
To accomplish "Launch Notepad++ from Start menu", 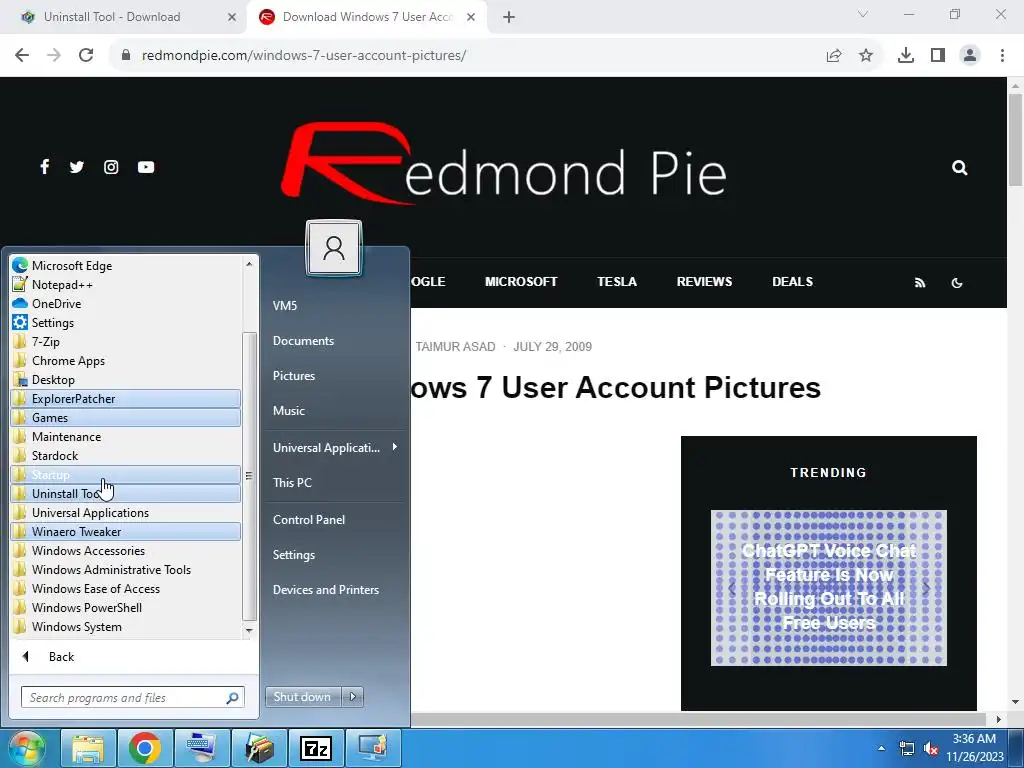I will pos(126,284).
